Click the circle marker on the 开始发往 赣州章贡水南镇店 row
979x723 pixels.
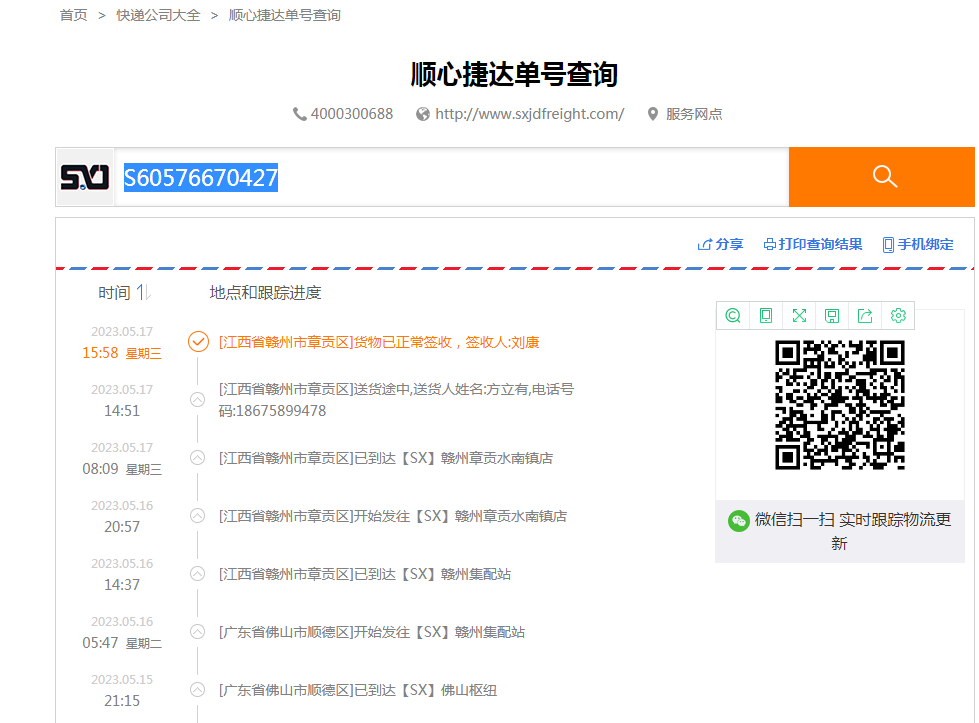197,516
